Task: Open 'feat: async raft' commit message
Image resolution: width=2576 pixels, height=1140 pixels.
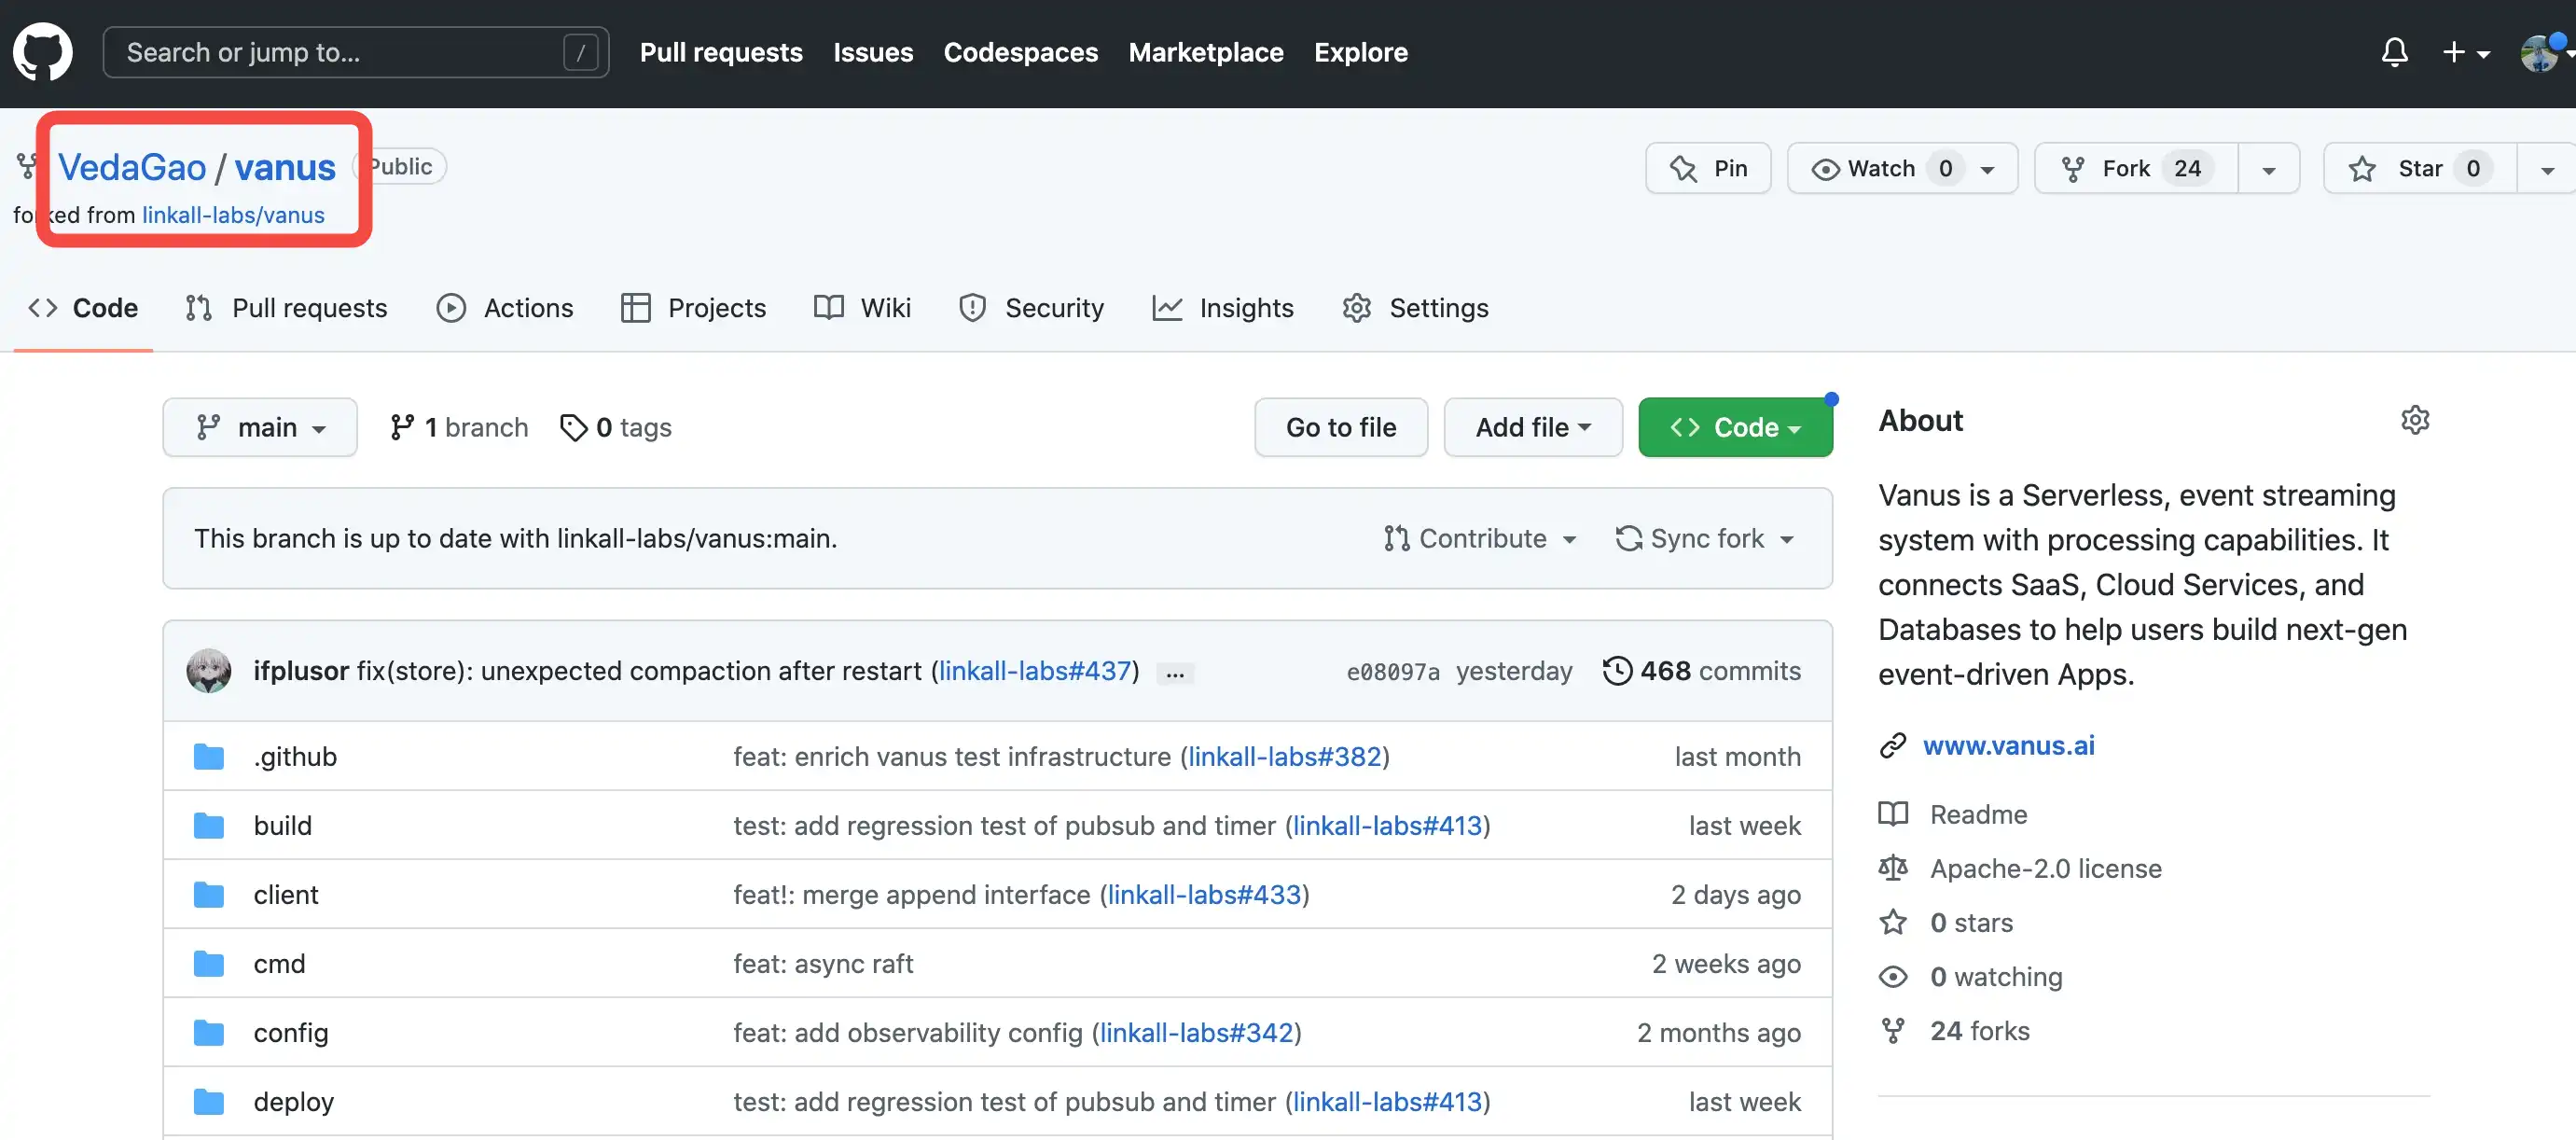Action: tap(823, 963)
